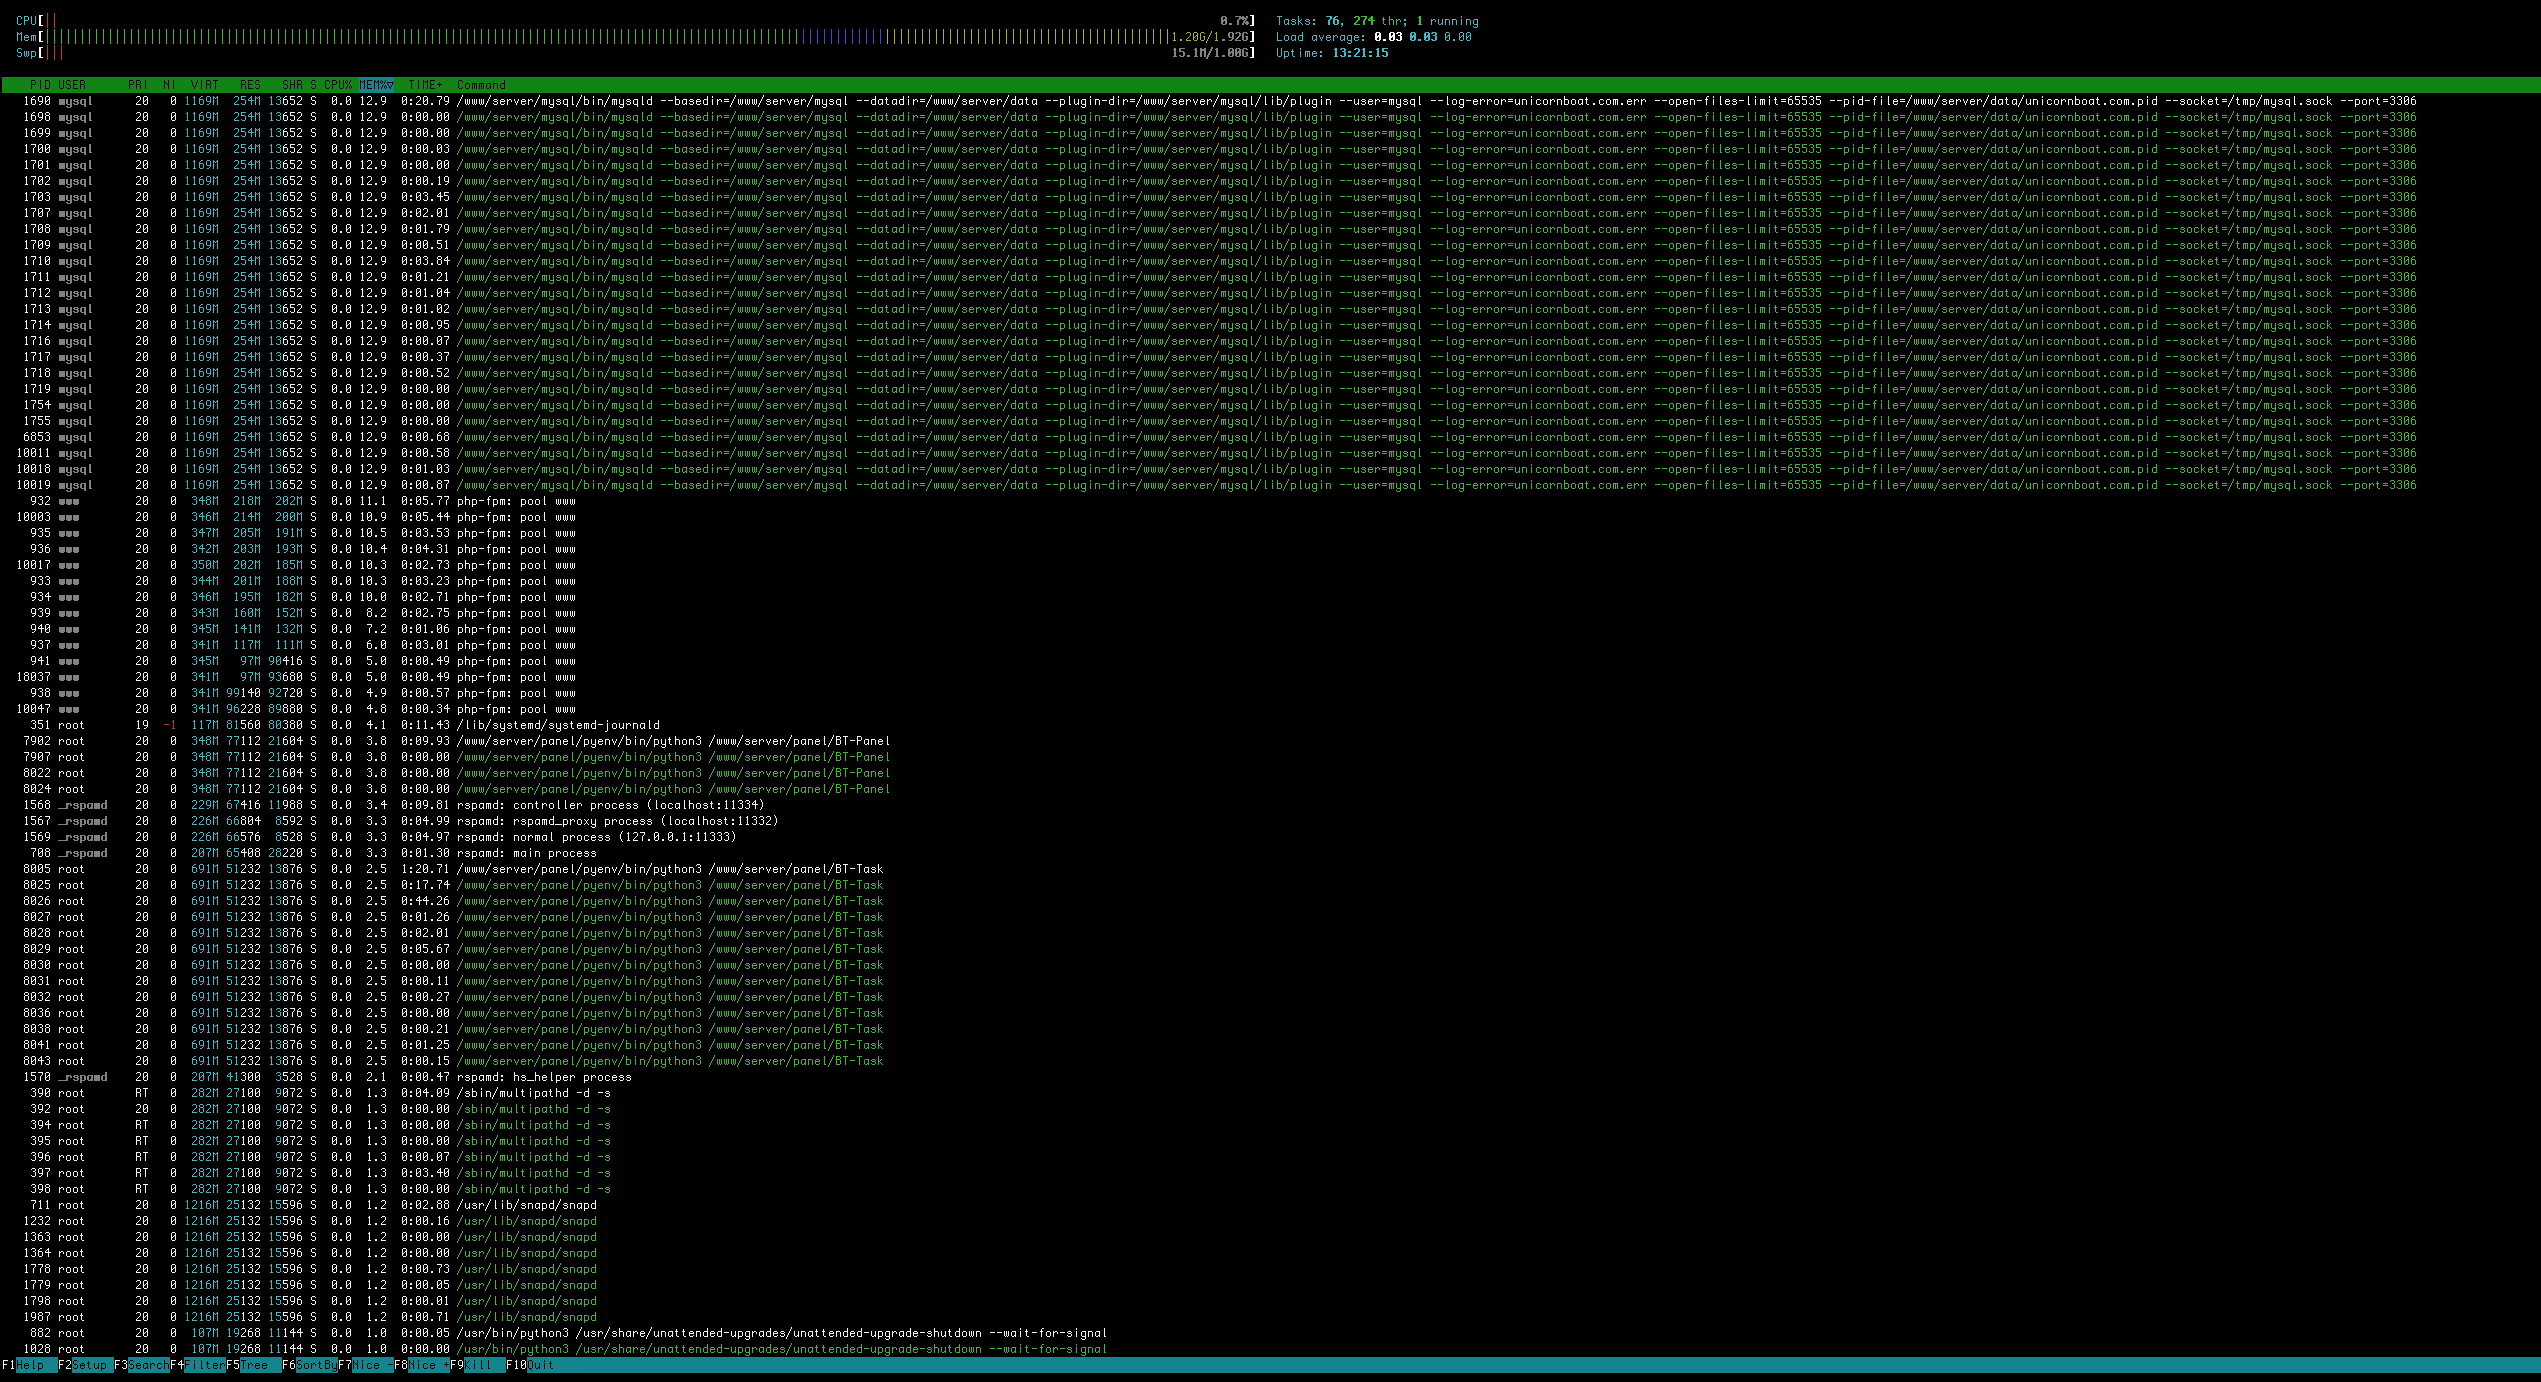
Task: Select php-fpm row with PID 10003
Action: 1270,517
